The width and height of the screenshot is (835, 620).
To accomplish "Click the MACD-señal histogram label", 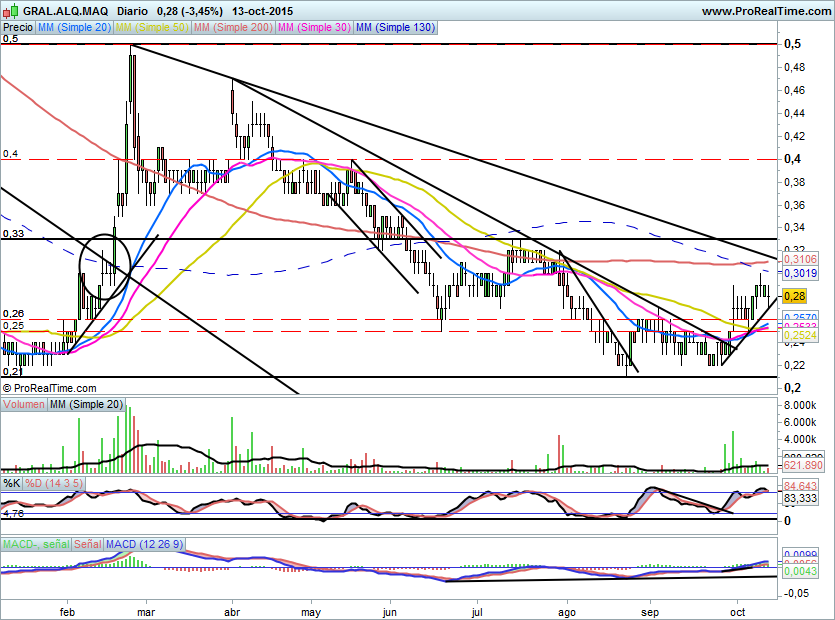I will click(x=34, y=544).
